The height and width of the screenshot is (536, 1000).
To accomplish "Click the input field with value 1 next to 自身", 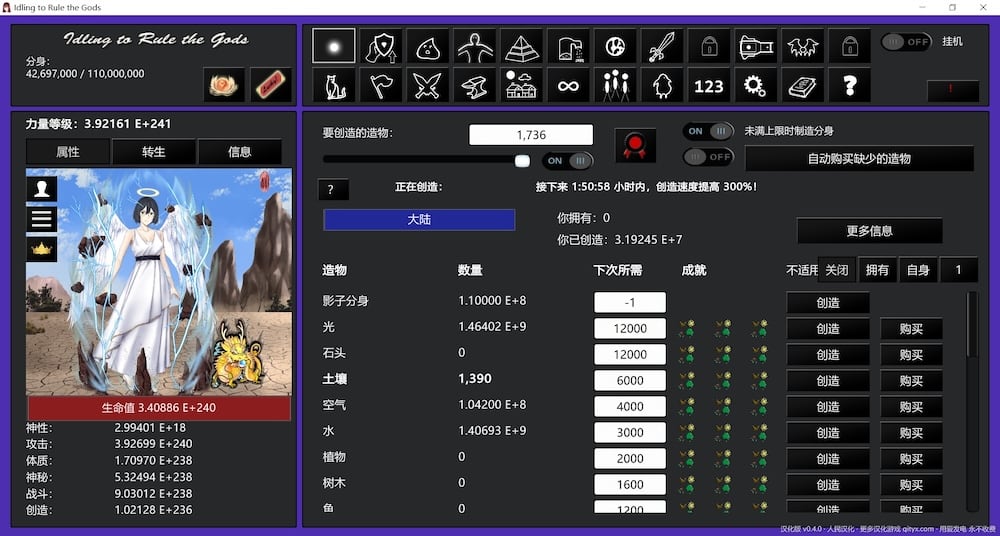I will [x=959, y=270].
